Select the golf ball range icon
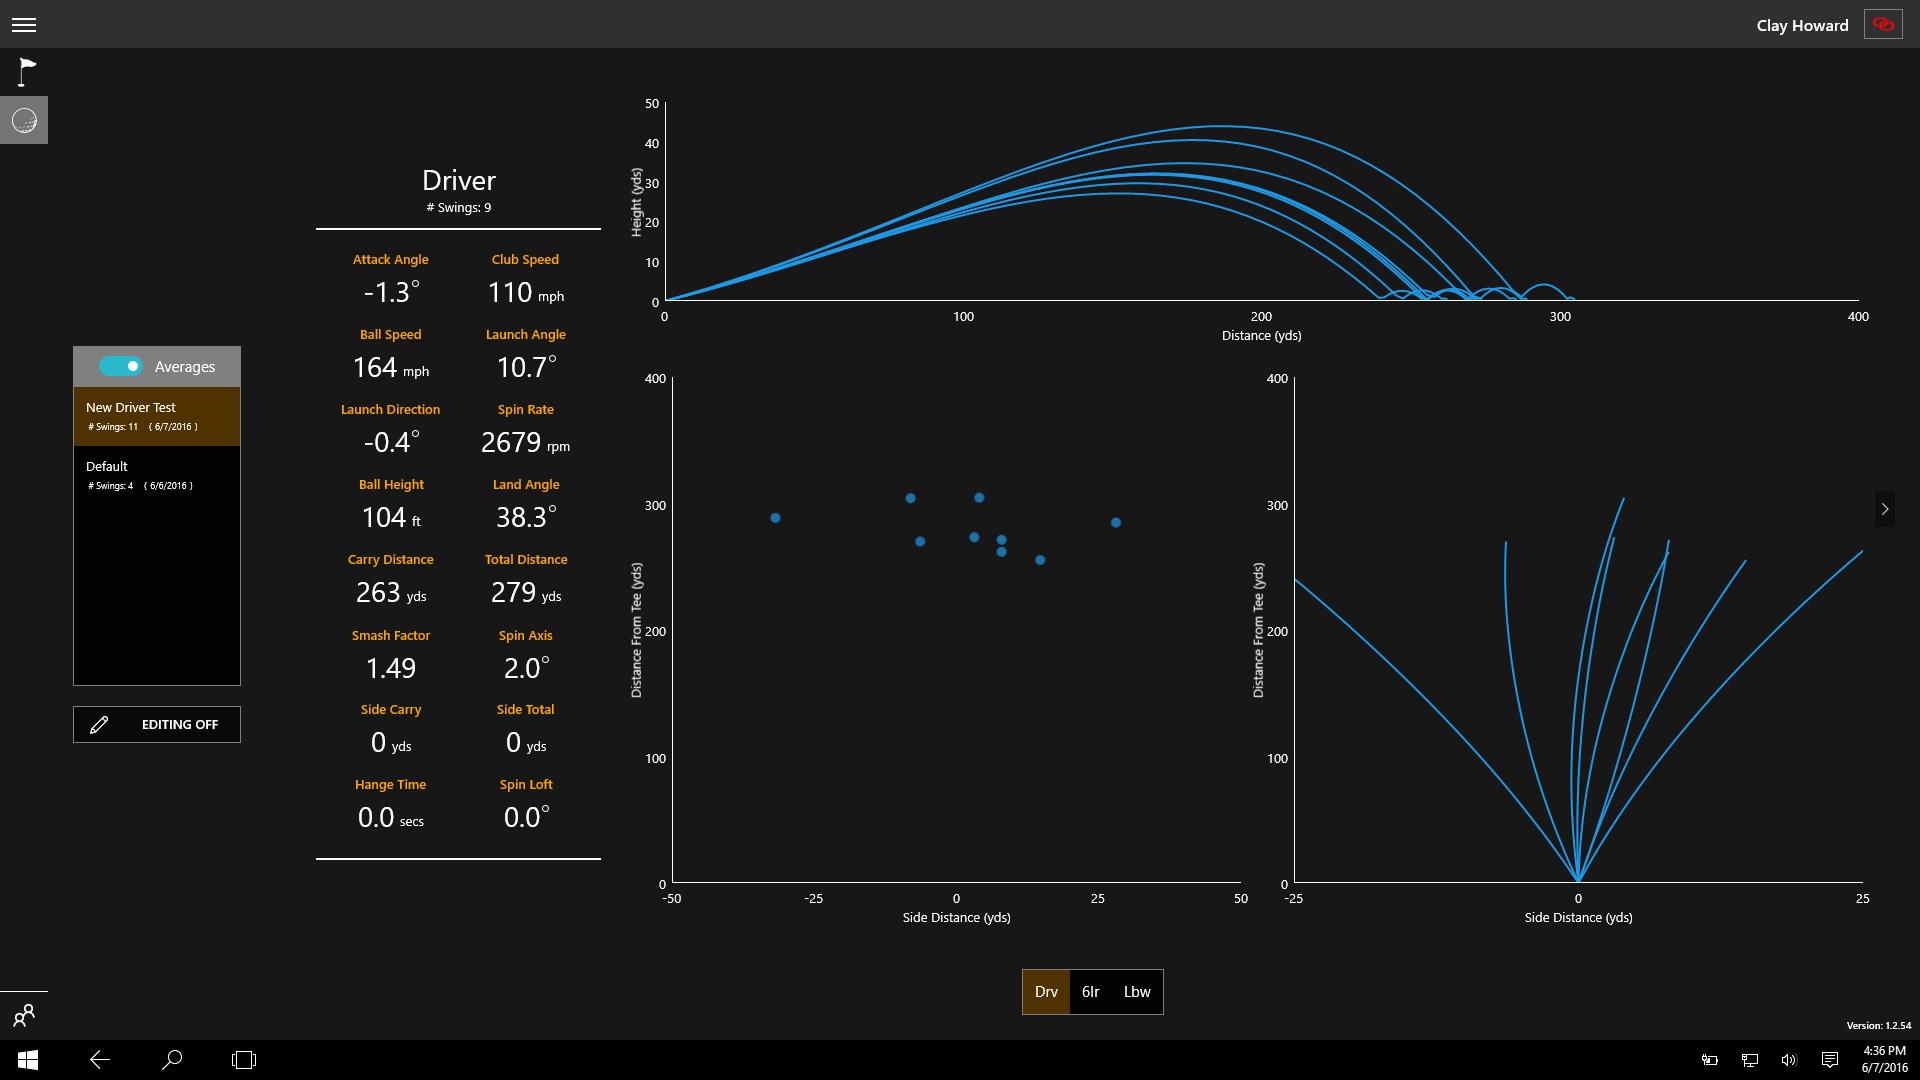The height and width of the screenshot is (1080, 1920). pos(24,121)
